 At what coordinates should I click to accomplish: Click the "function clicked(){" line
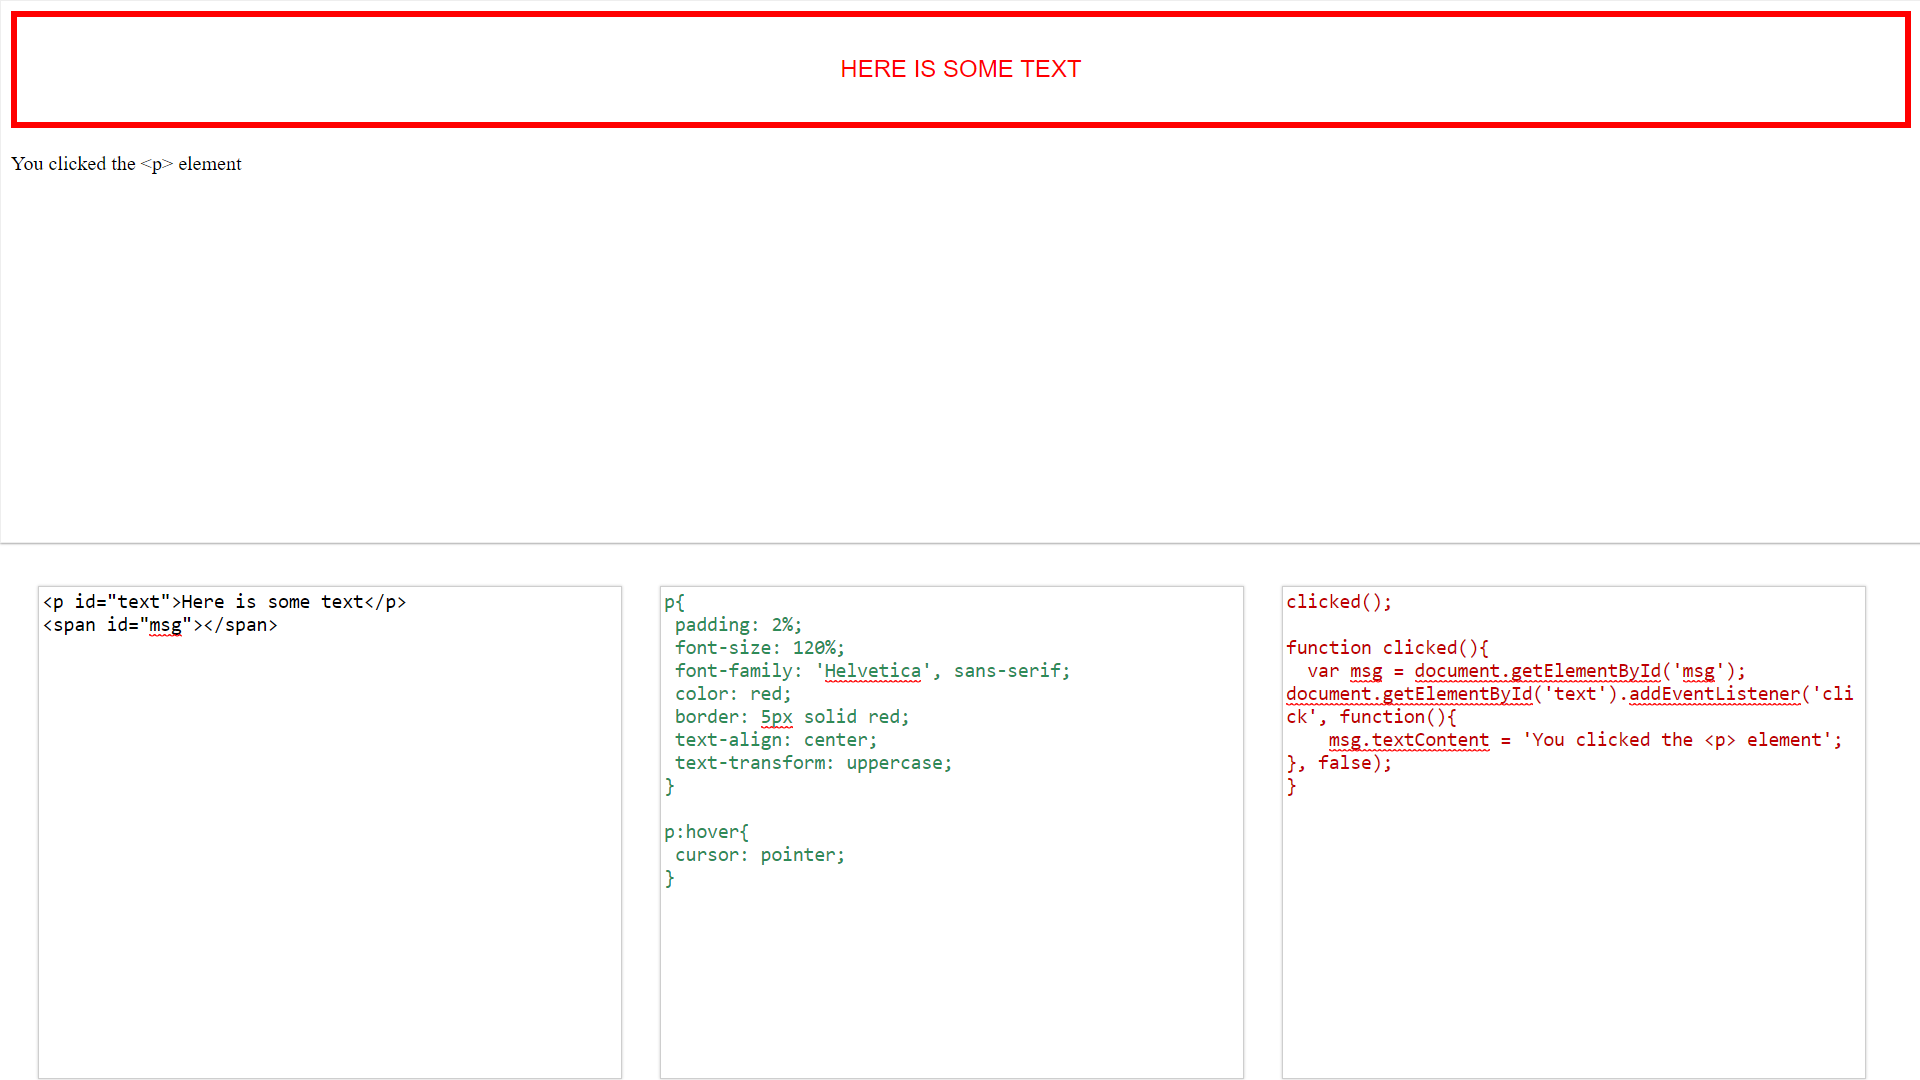pos(1387,648)
